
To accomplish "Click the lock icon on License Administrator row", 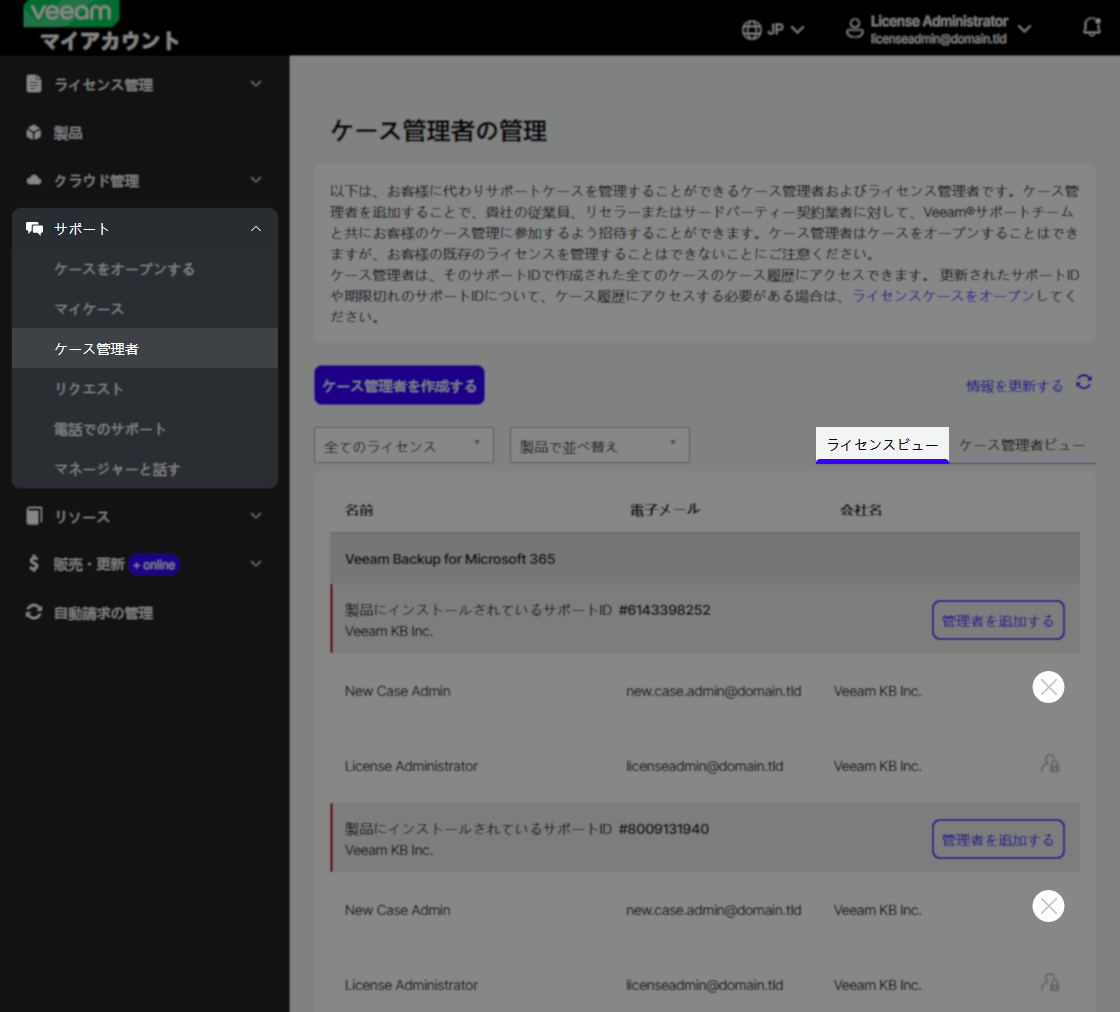I will coord(1049,764).
